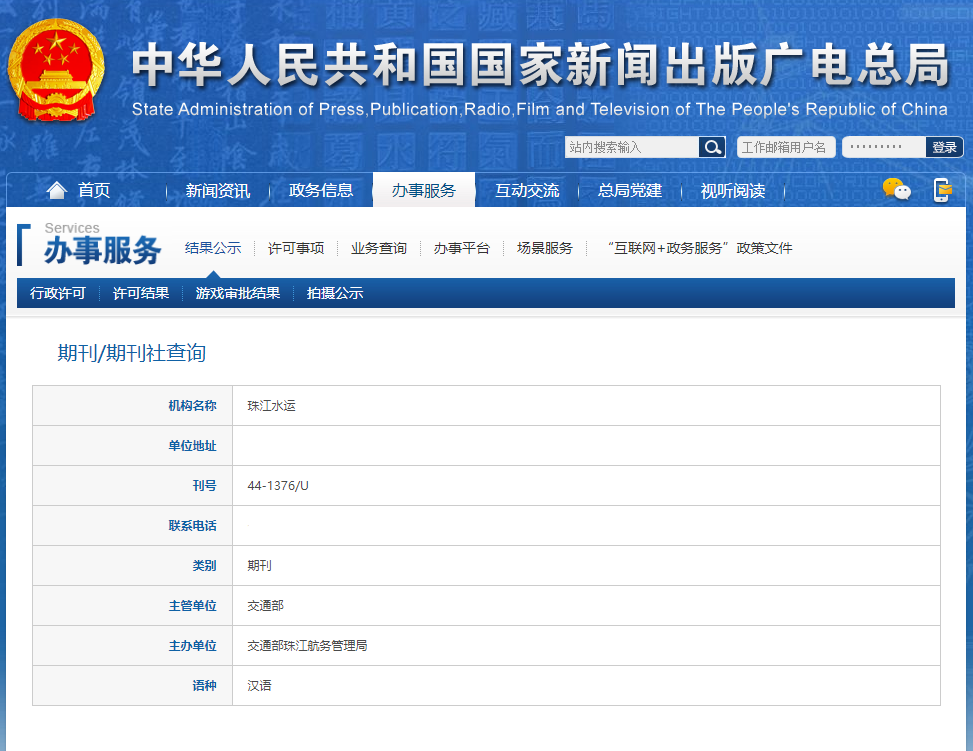Open the 政务信息 navigation item

coord(321,191)
